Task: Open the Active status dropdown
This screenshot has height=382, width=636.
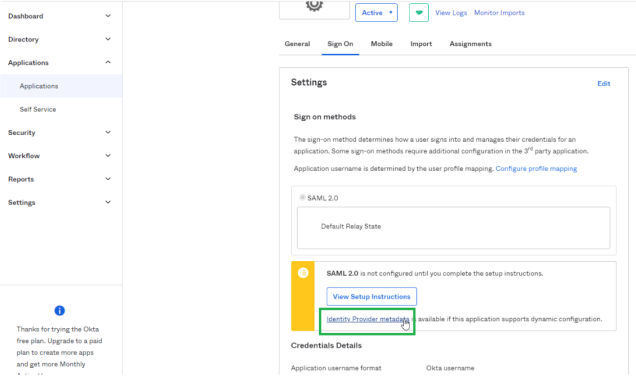Action: click(x=376, y=13)
